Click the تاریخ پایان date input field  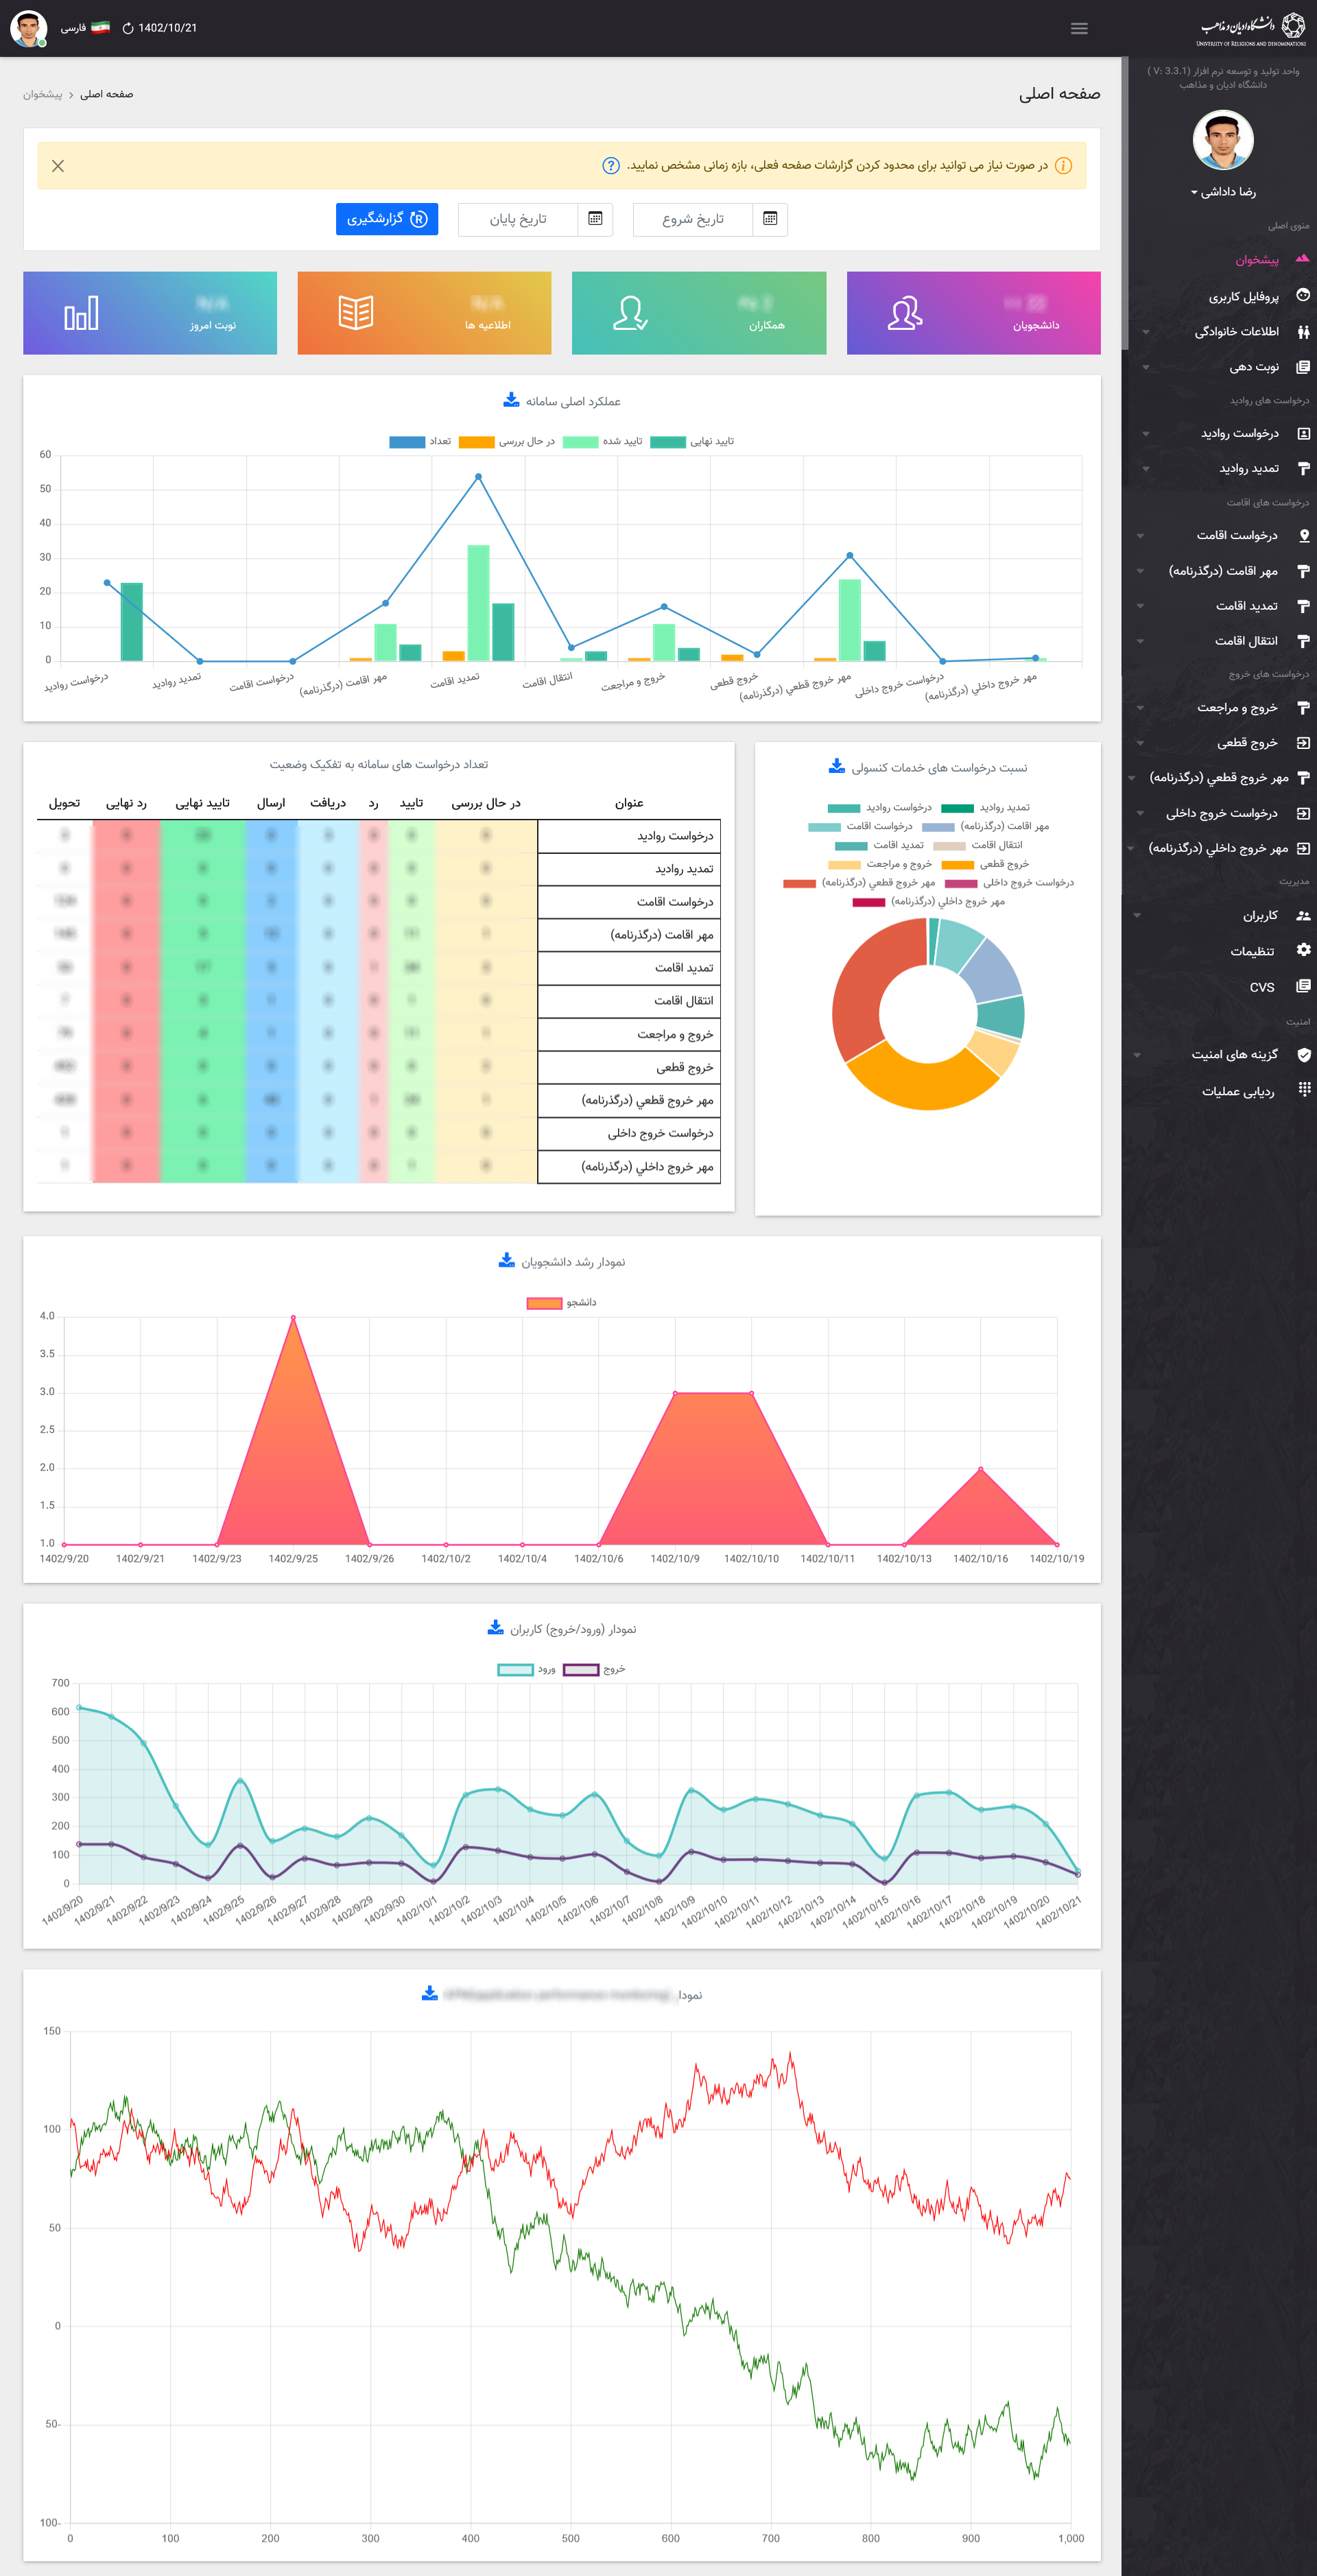(518, 219)
